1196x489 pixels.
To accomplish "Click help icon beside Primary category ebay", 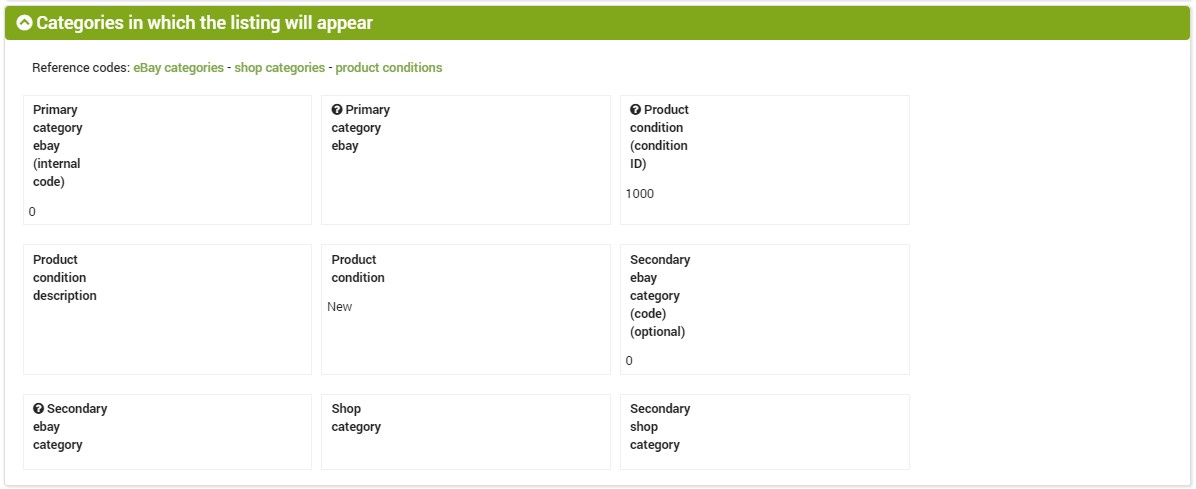I will click(x=336, y=110).
